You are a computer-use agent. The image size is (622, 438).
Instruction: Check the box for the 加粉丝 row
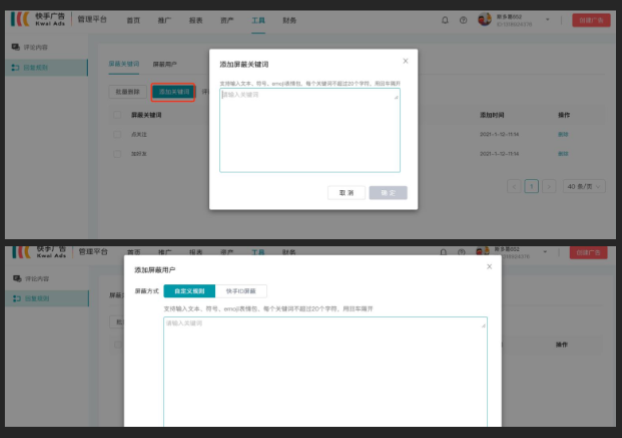(117, 154)
